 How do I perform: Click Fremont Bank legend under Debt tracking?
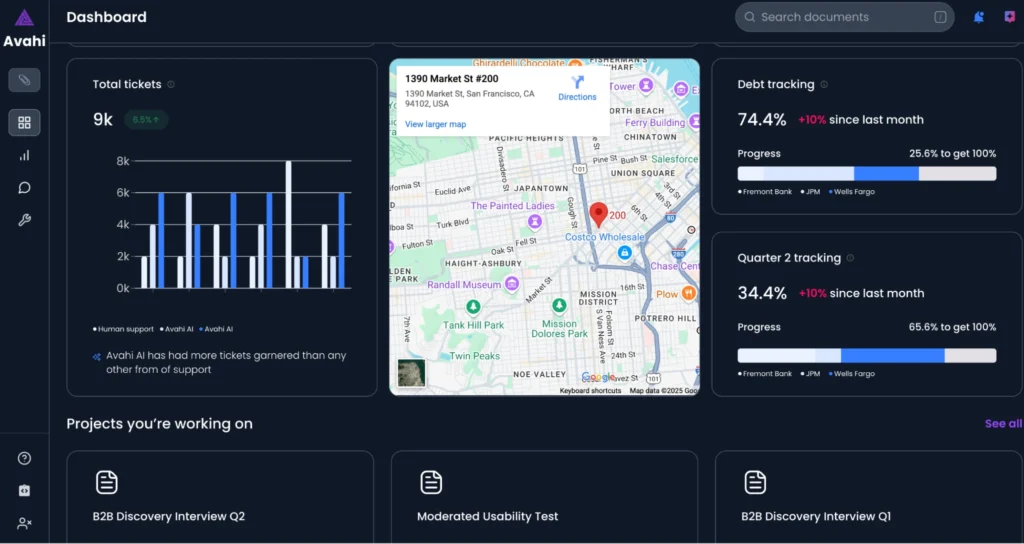[x=765, y=192]
